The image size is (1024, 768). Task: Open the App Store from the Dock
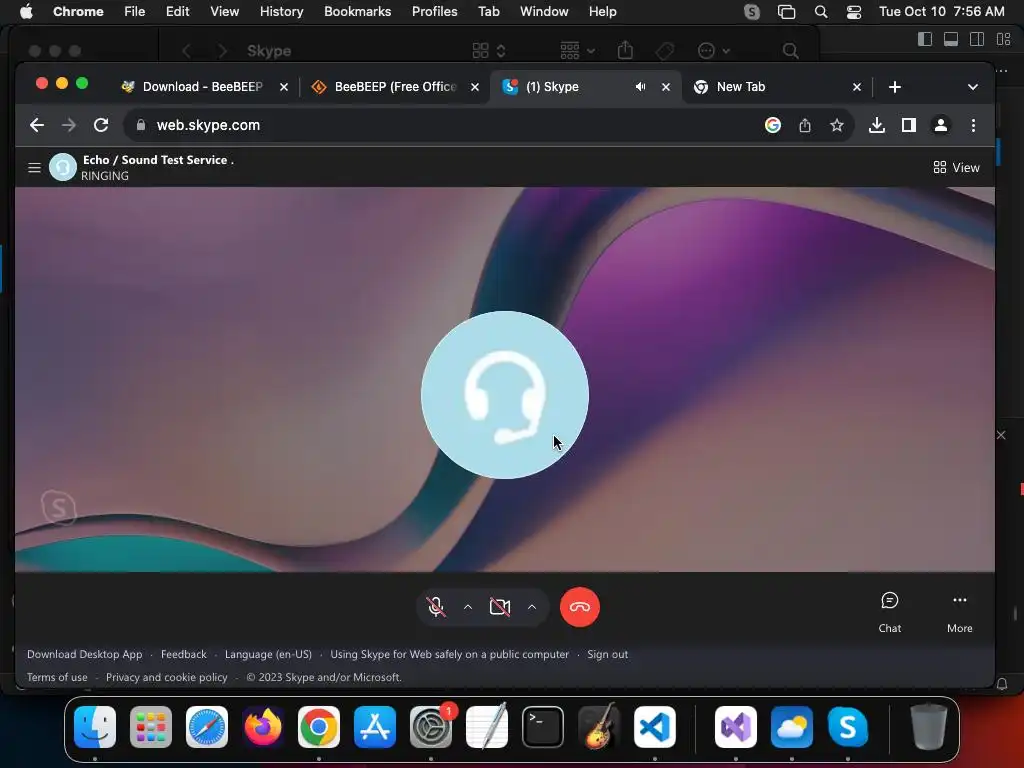tap(375, 727)
